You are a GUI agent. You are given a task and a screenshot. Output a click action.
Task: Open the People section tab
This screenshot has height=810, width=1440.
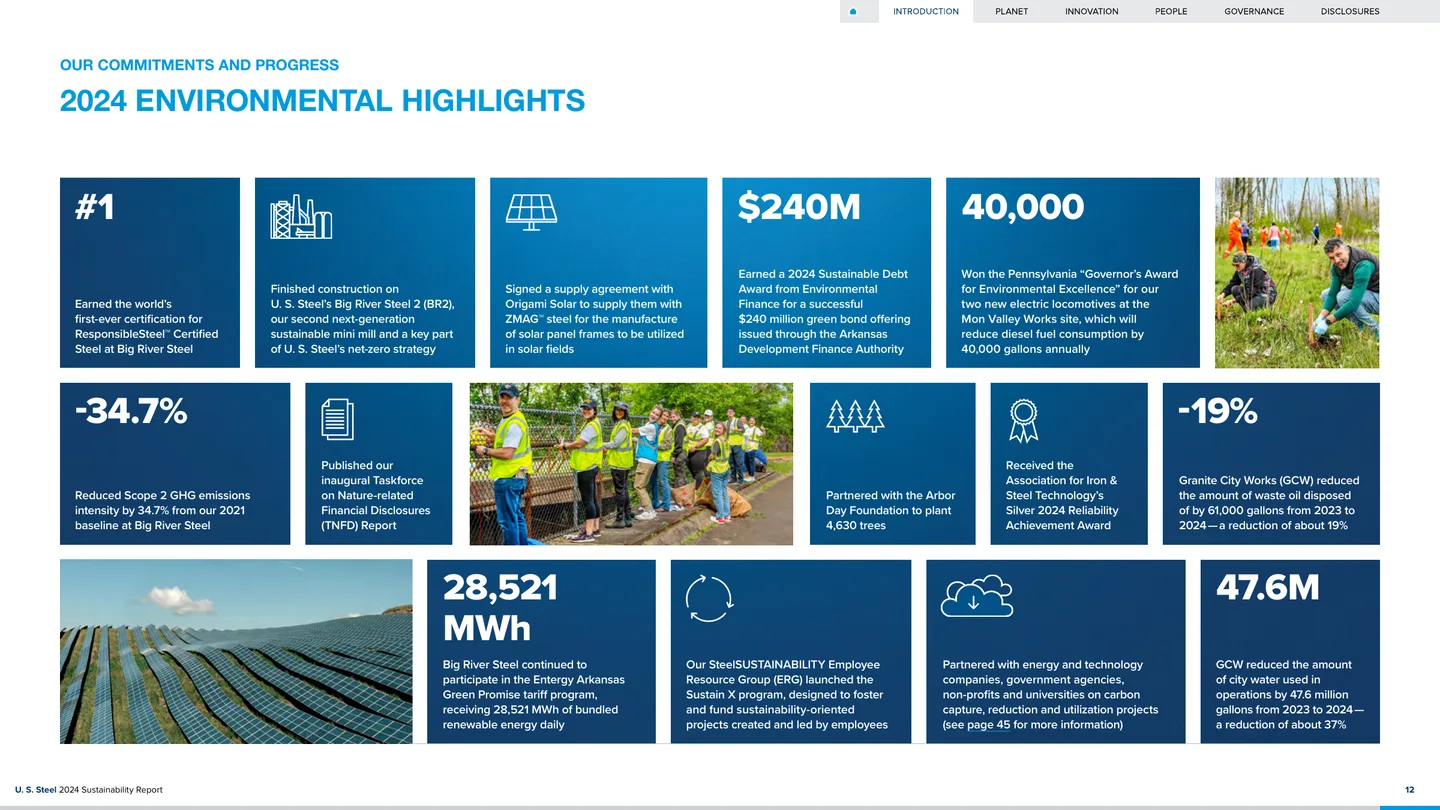1171,12
